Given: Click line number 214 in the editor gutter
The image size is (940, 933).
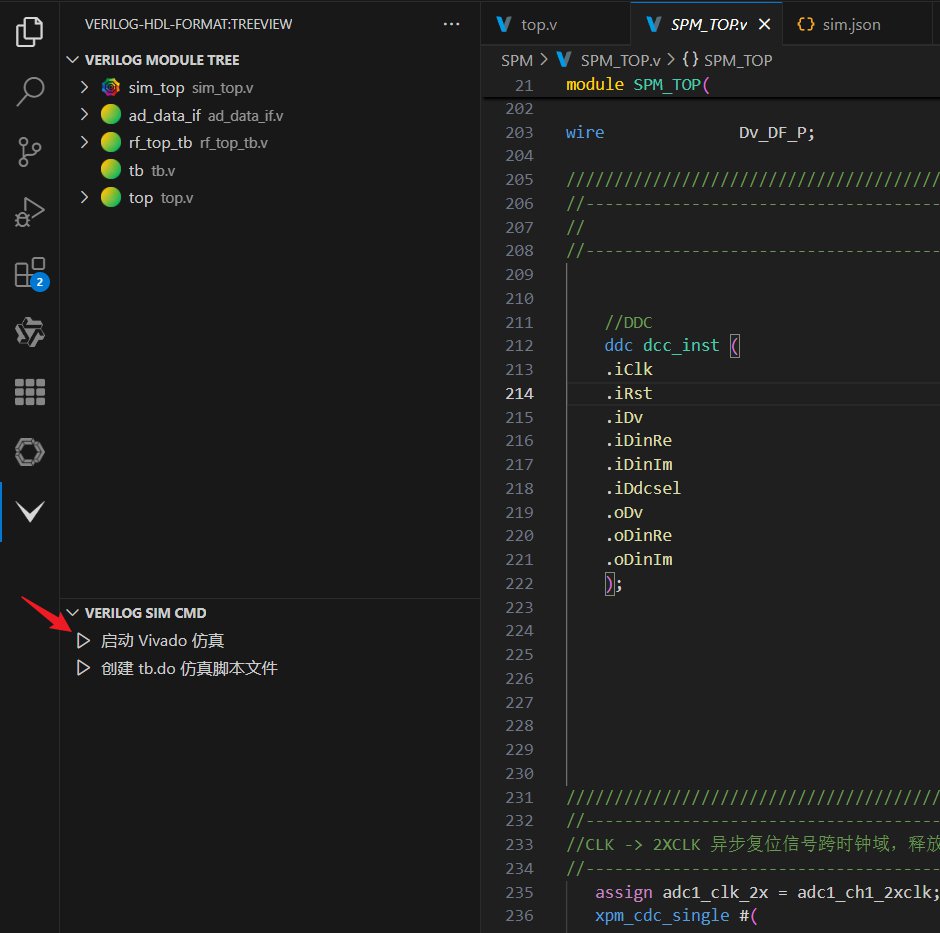Looking at the screenshot, I should (518, 393).
